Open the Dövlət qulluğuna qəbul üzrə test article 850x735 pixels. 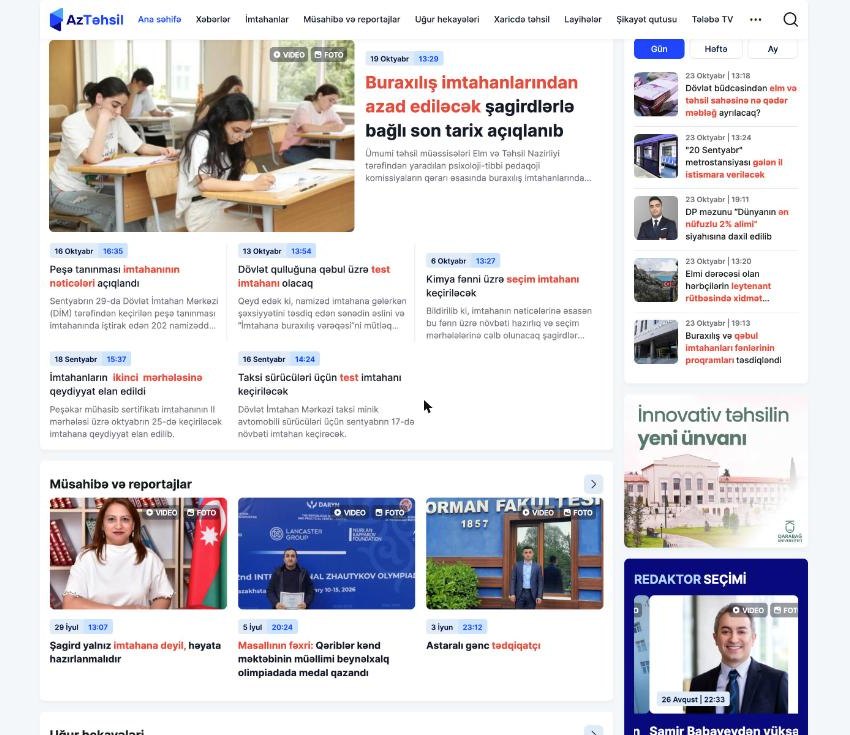tap(314, 276)
